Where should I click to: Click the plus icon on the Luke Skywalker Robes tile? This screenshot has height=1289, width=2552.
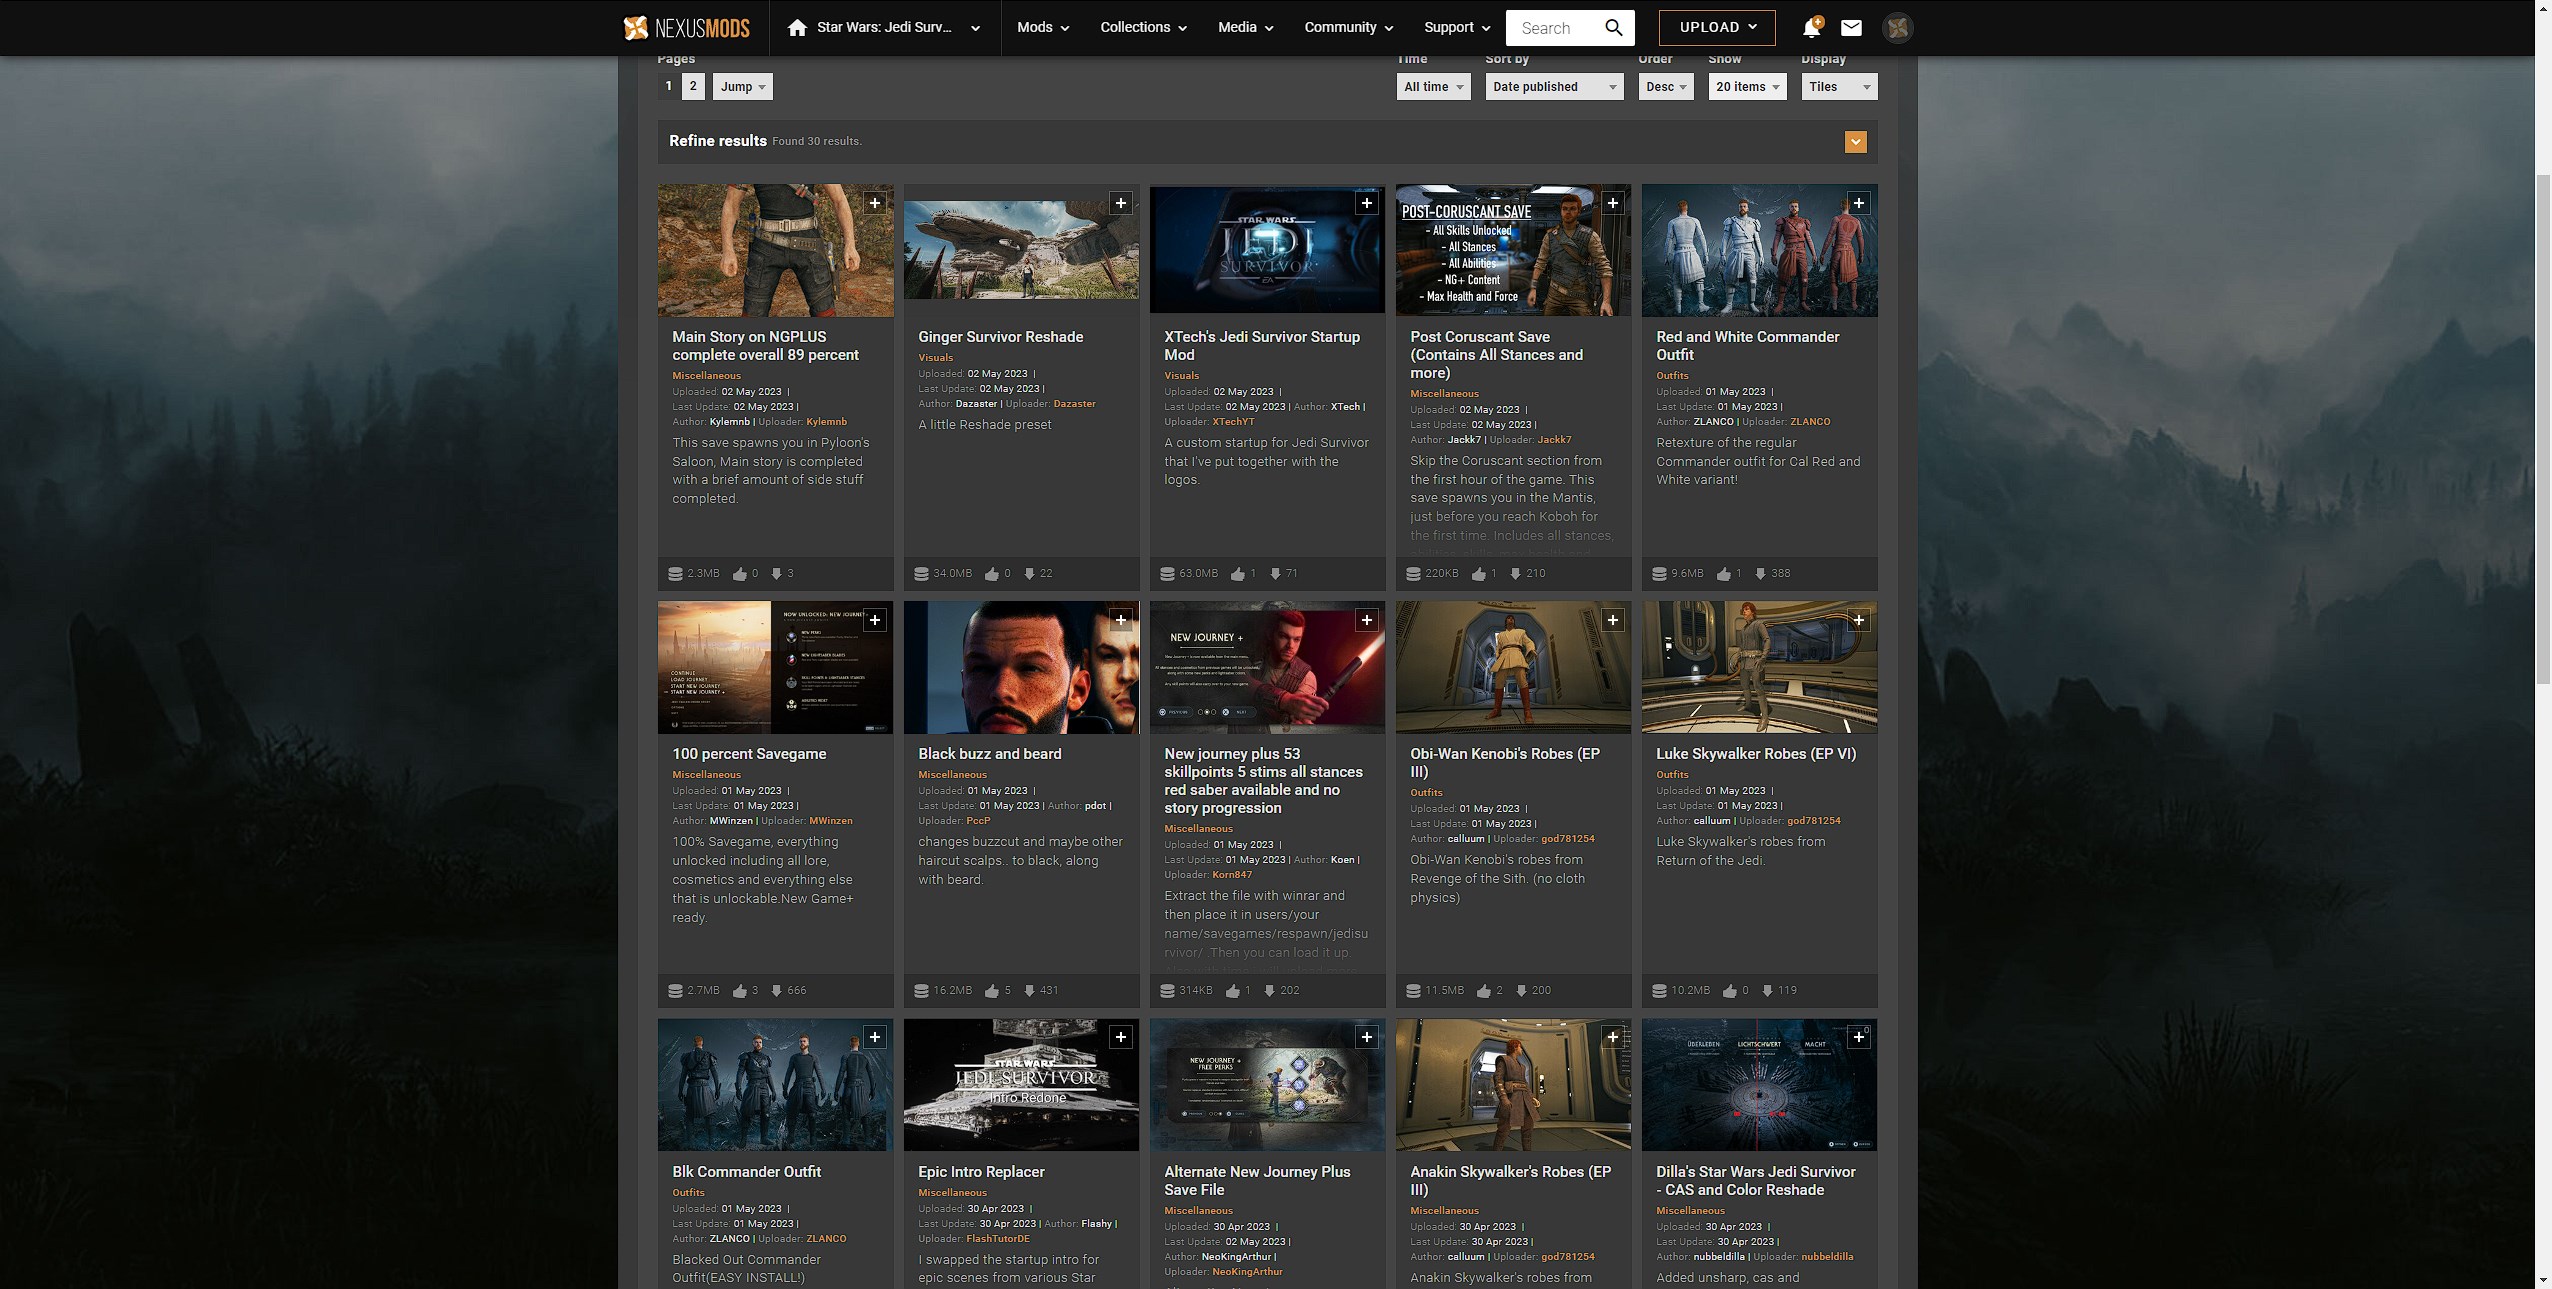(x=1858, y=620)
